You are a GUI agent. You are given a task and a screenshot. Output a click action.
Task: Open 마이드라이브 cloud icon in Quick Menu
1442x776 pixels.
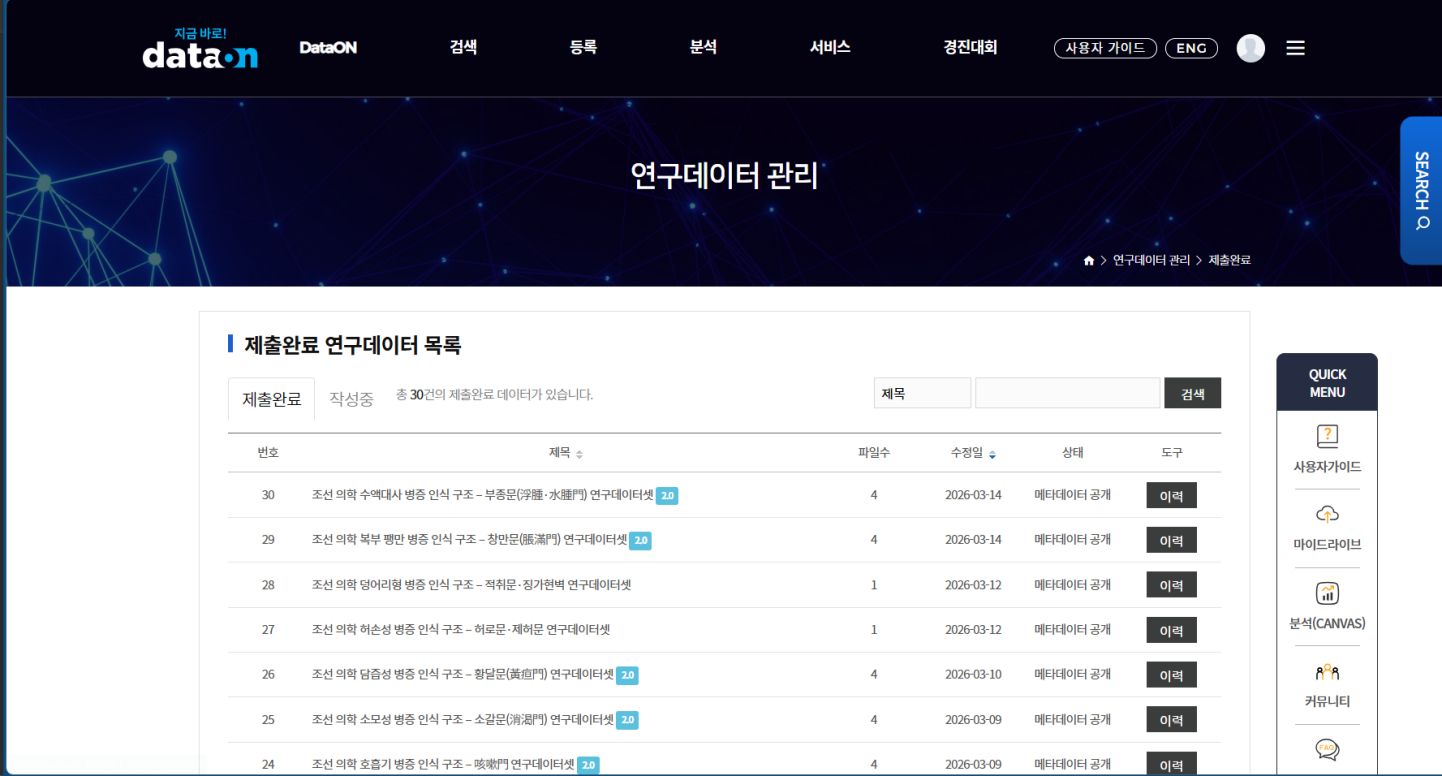pyautogui.click(x=1326, y=513)
